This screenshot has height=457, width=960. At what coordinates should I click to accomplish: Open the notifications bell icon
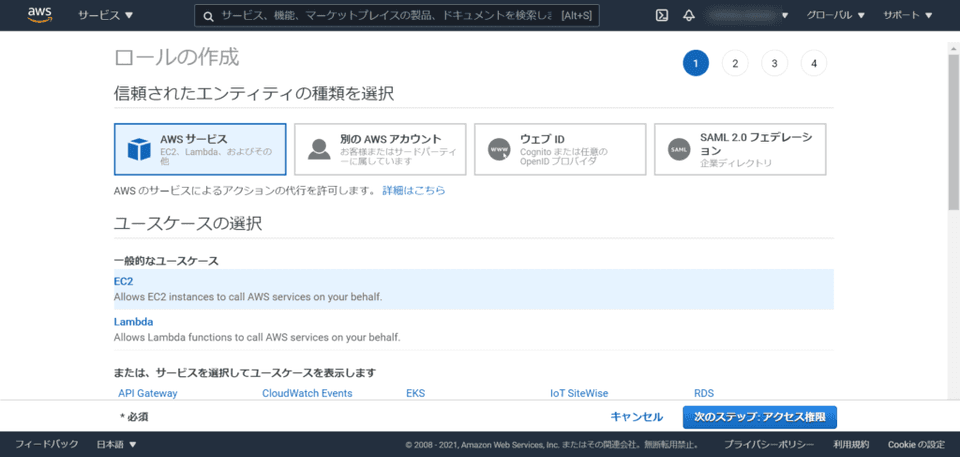coord(689,15)
